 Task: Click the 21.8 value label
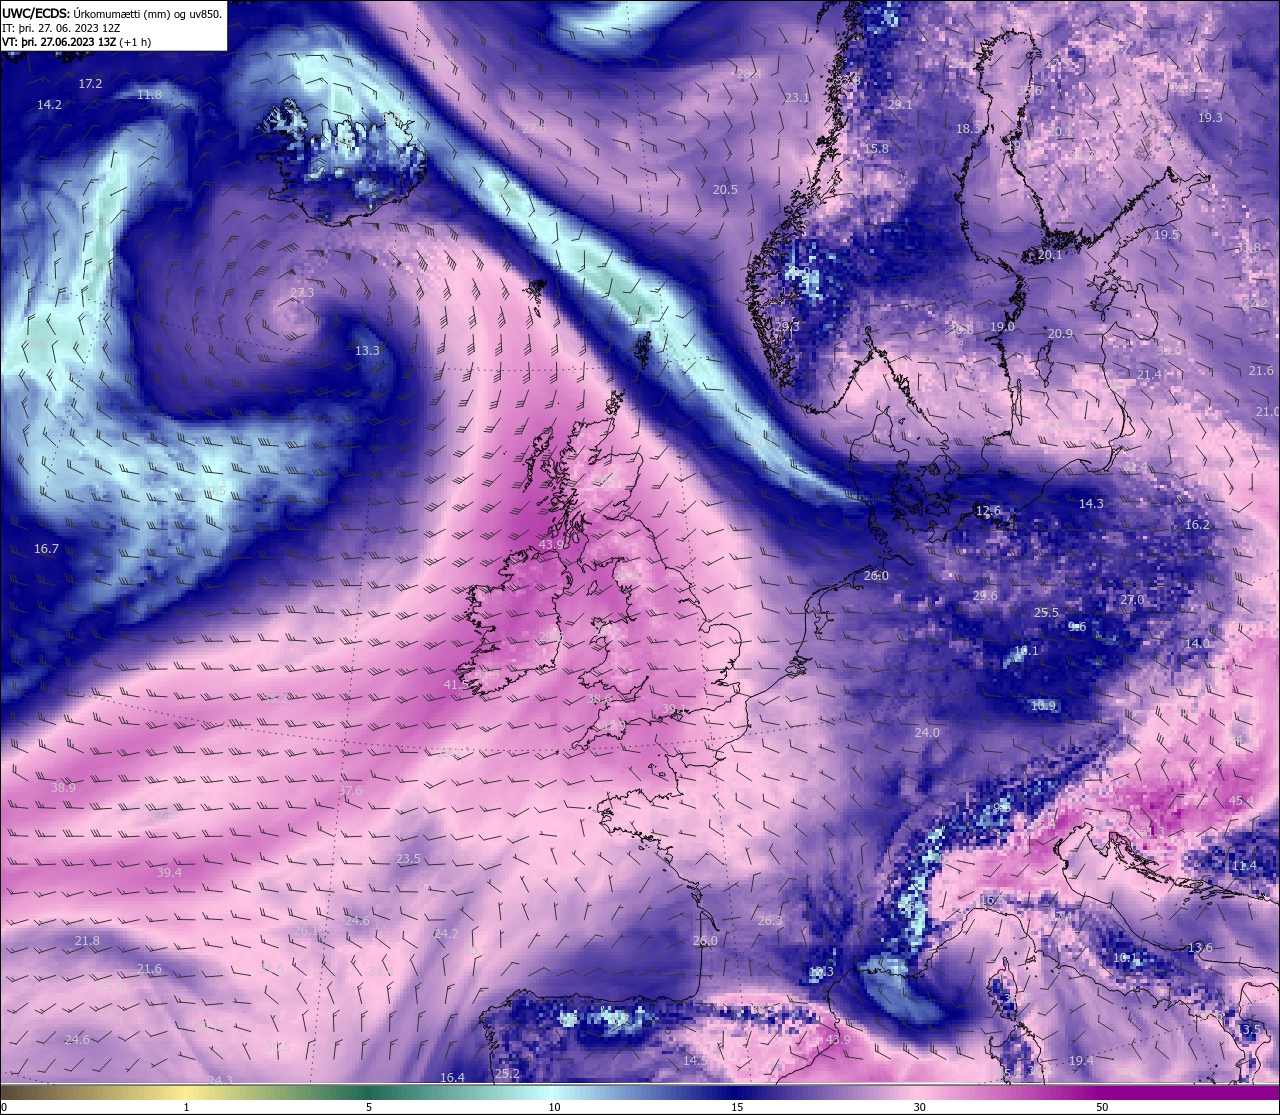click(87, 941)
